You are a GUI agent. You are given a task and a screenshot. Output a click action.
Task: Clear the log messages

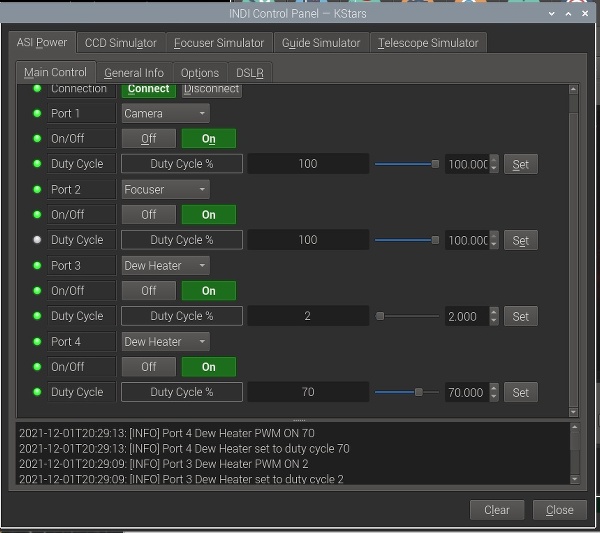coord(496,510)
